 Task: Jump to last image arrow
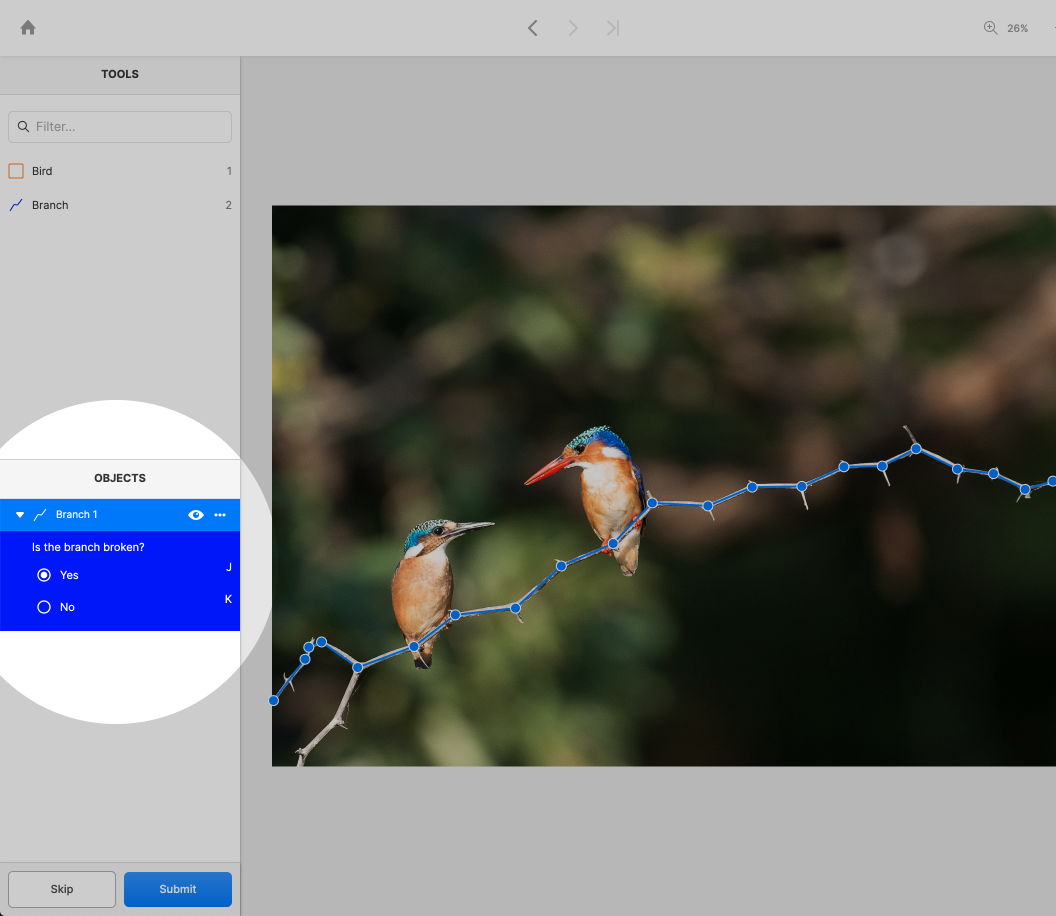click(x=612, y=28)
